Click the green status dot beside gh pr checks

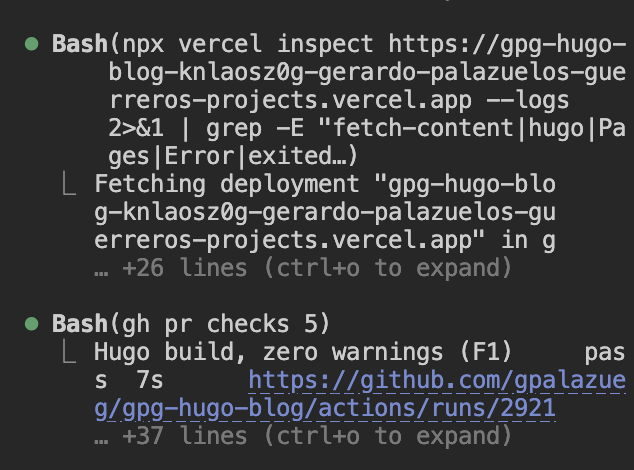point(32,324)
